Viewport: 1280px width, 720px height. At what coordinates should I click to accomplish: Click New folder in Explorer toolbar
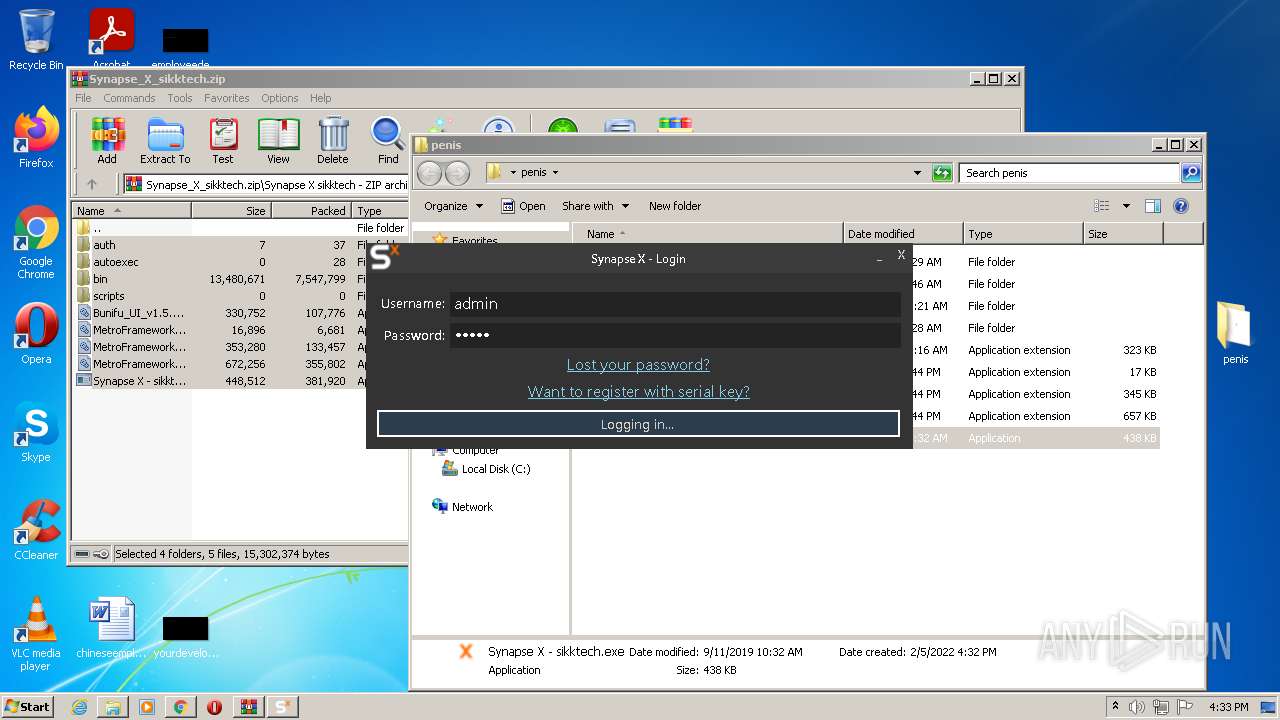click(675, 206)
